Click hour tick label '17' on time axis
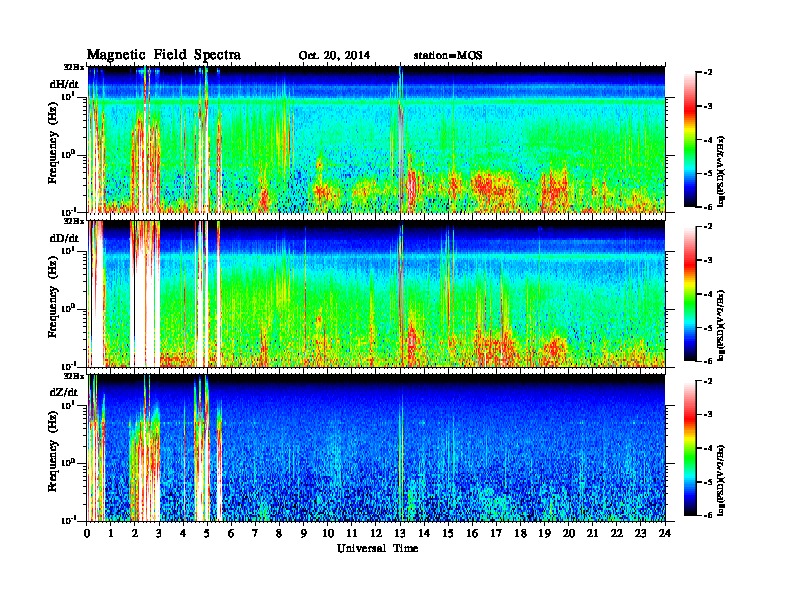This screenshot has width=792, height=612. (497, 534)
